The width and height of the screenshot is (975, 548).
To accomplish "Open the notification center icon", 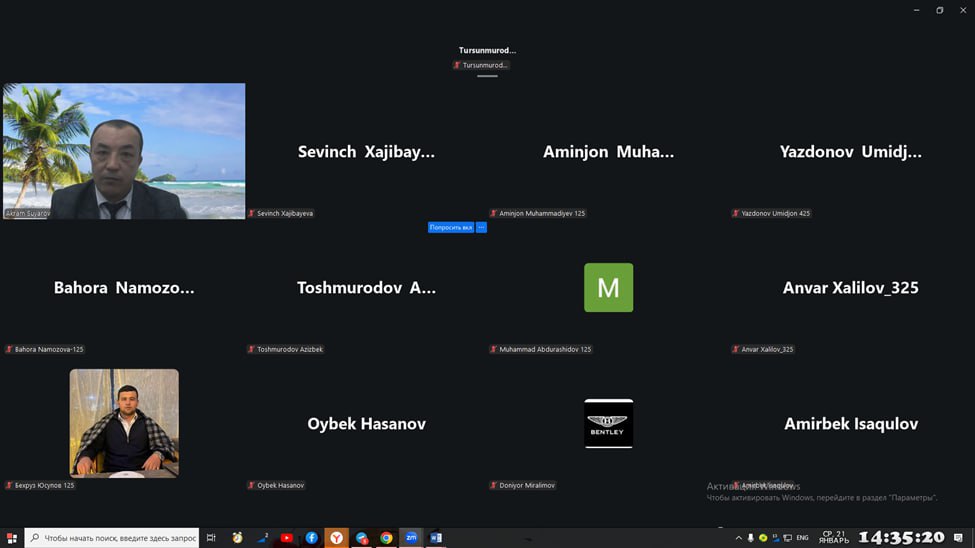I will [958, 538].
